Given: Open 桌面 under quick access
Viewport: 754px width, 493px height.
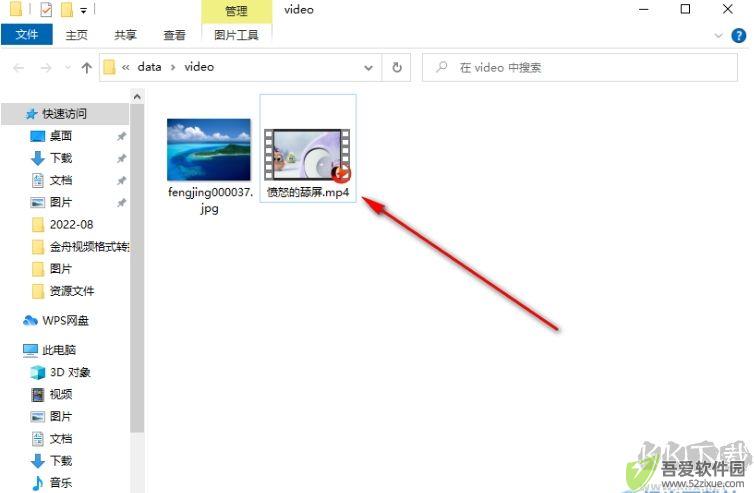Looking at the screenshot, I should coord(61,136).
